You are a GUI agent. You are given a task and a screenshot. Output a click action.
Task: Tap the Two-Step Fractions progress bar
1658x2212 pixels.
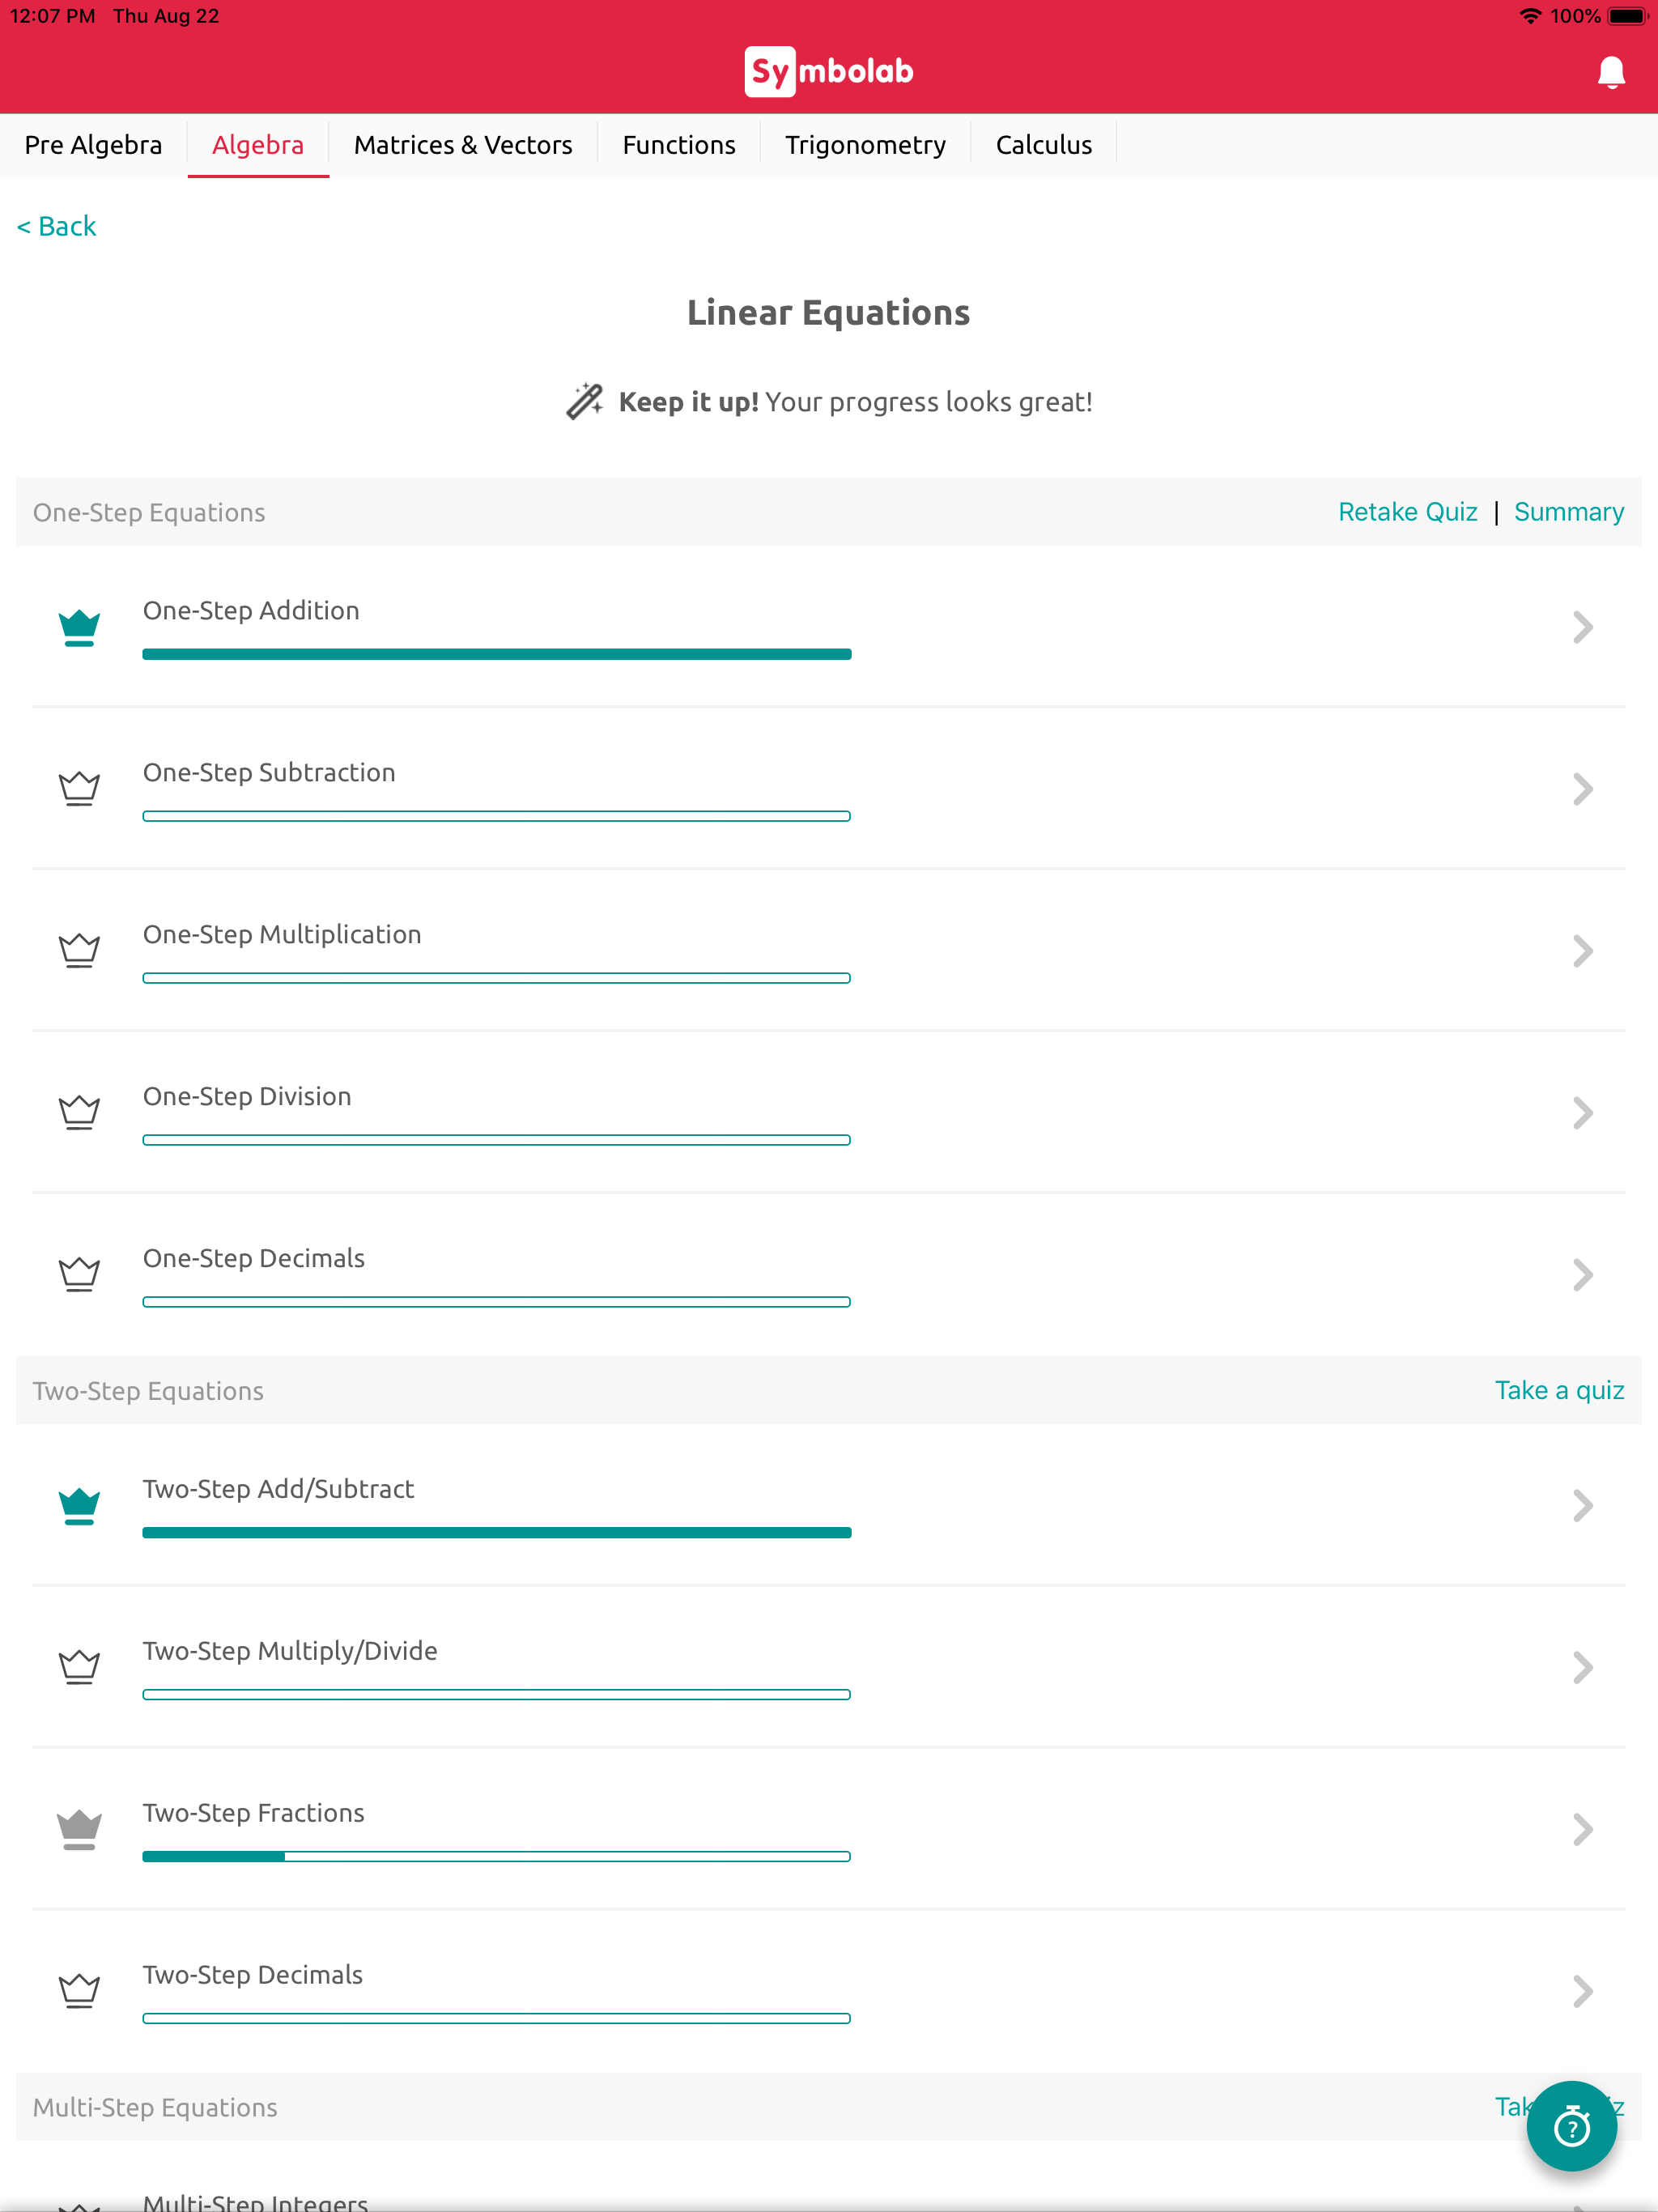pos(496,1857)
